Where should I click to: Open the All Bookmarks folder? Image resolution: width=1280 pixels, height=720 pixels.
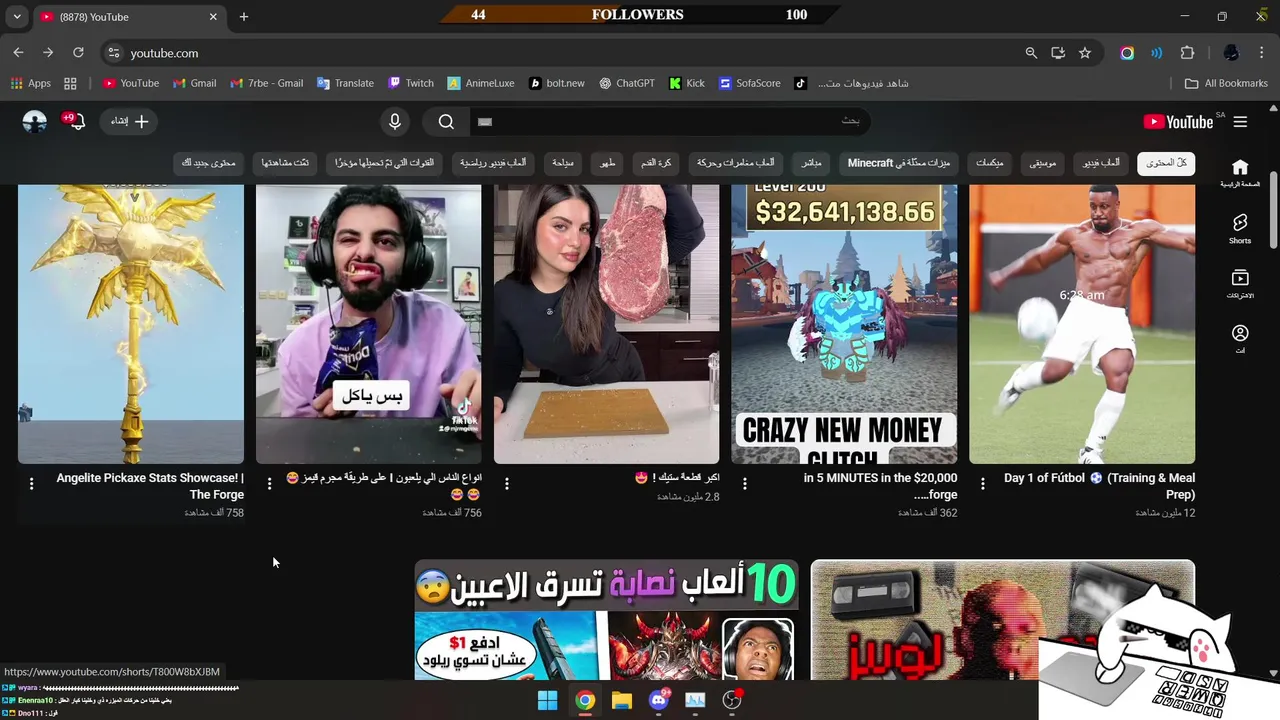tap(1226, 83)
